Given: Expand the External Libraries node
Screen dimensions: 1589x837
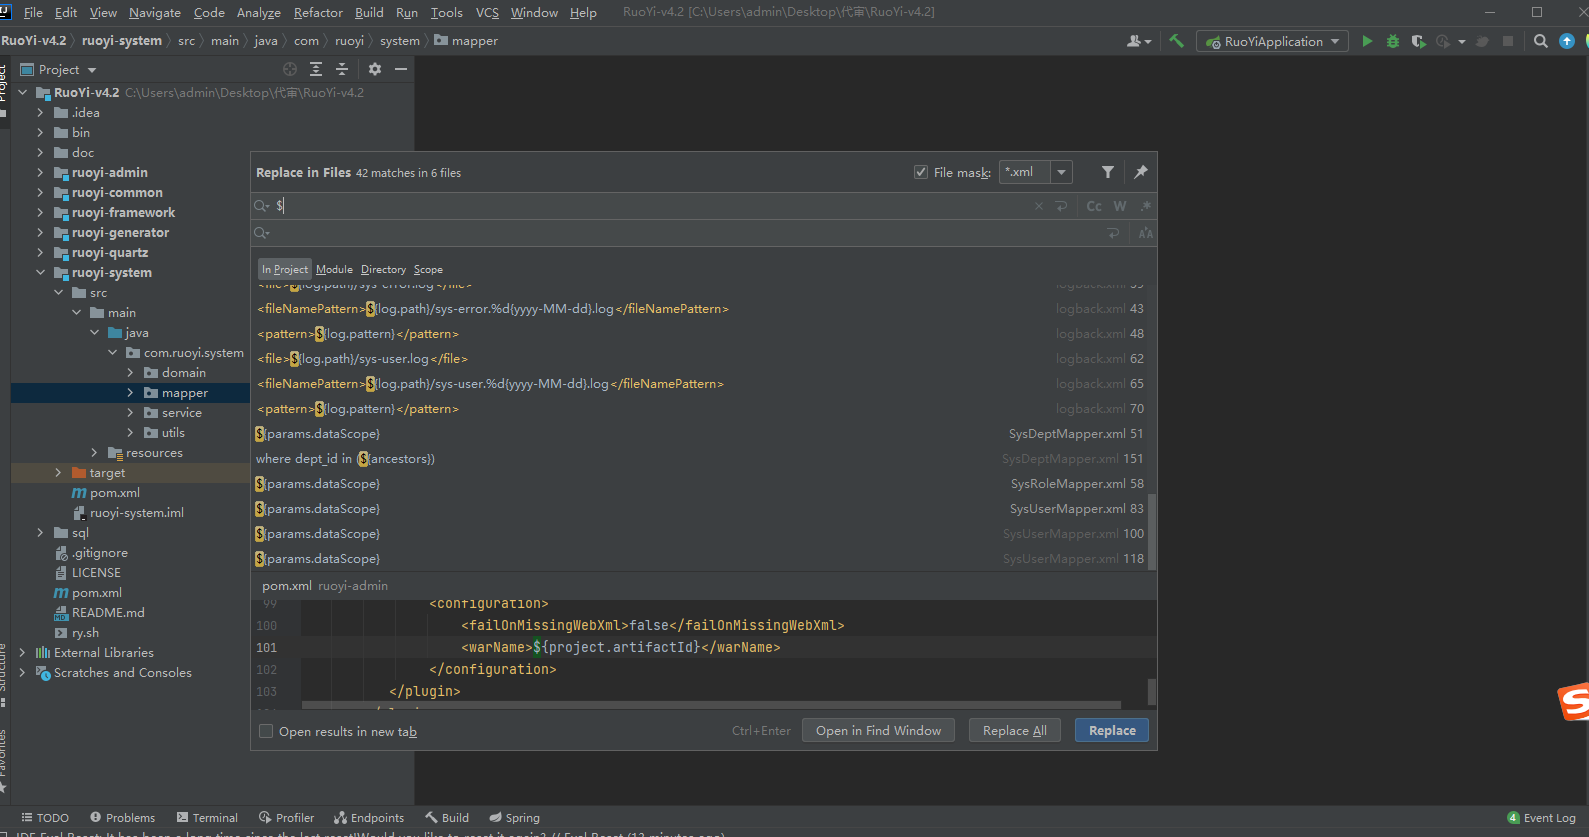Looking at the screenshot, I should [22, 653].
